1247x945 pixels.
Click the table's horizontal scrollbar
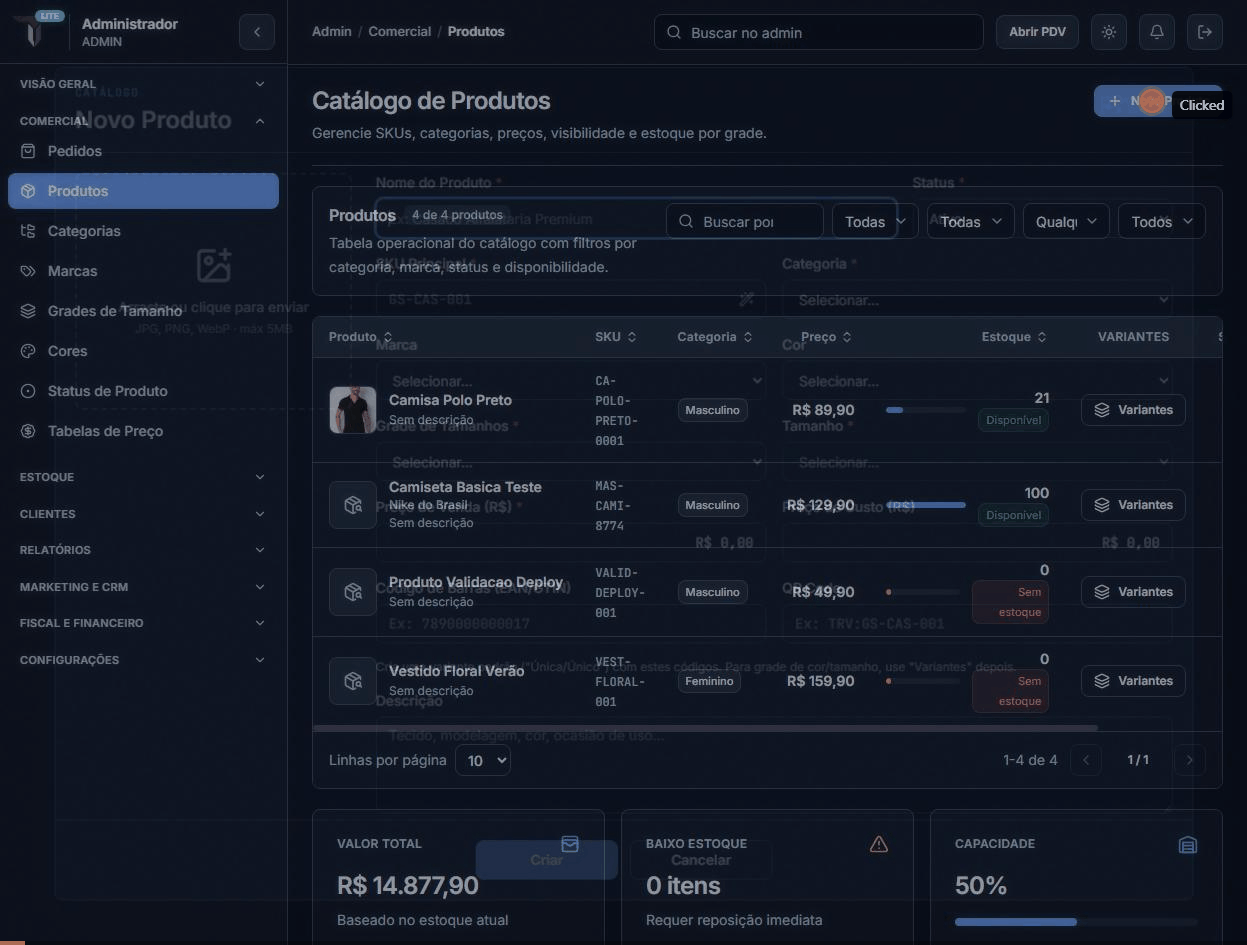point(705,728)
